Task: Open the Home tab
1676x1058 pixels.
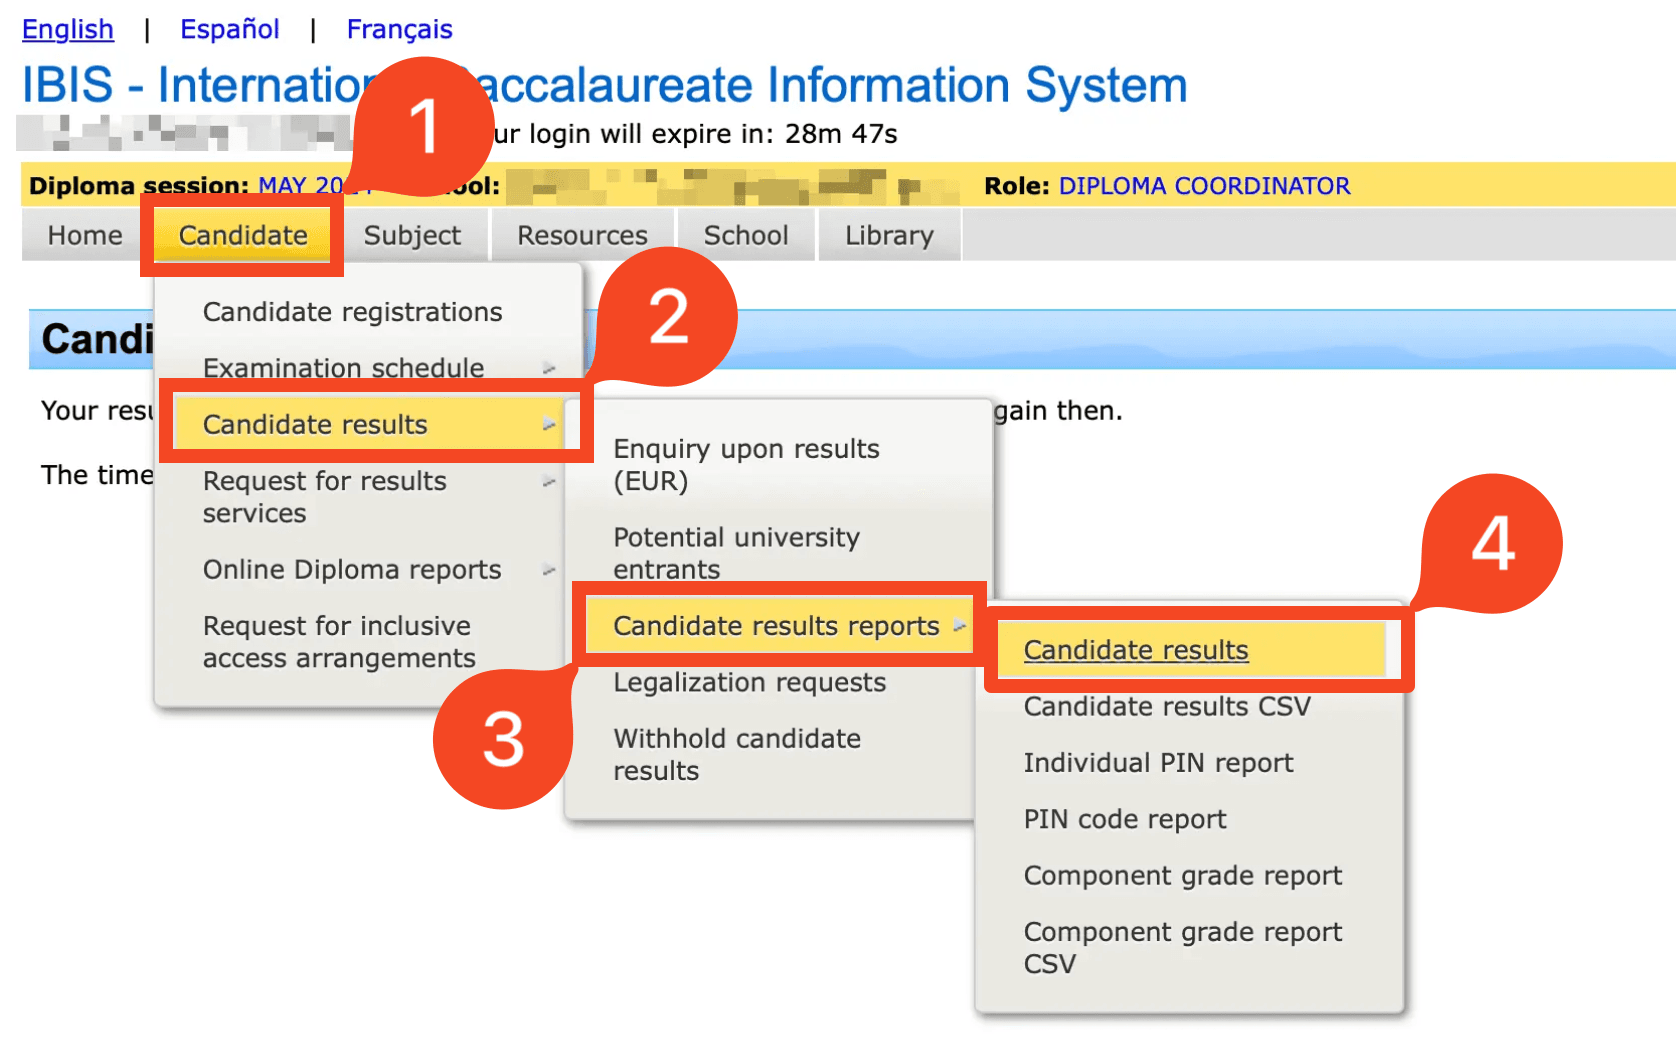Action: [x=85, y=235]
